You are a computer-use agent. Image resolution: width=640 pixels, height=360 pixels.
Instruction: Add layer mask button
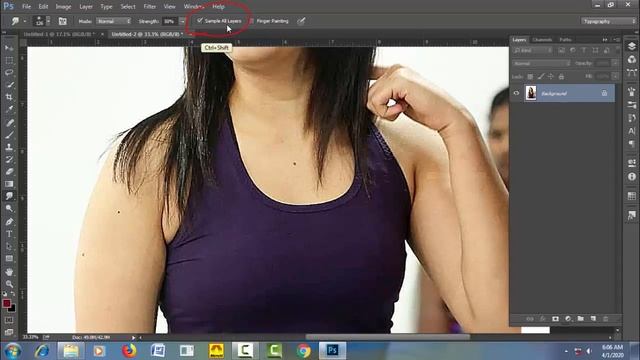[555, 318]
